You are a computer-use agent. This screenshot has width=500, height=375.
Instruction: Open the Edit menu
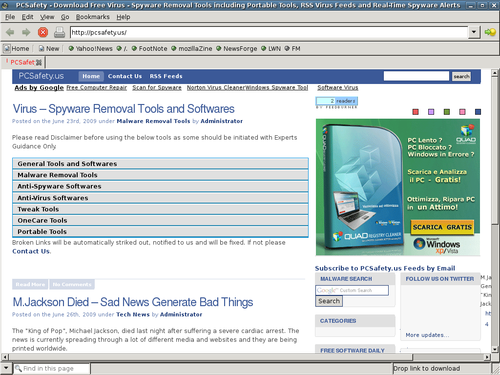pyautogui.click(x=27, y=17)
